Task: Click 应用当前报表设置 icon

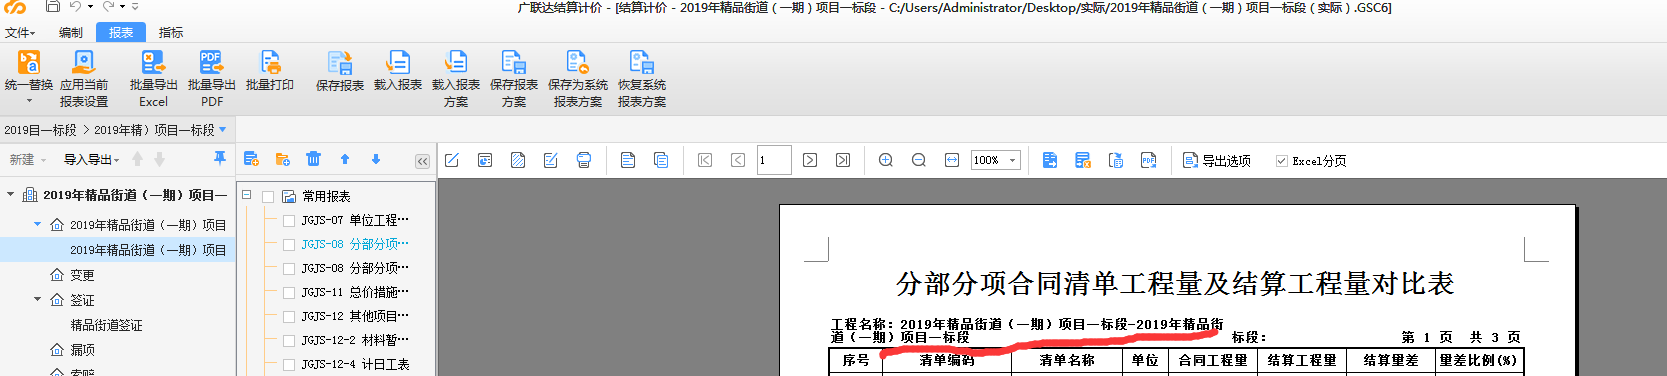Action: [x=84, y=63]
